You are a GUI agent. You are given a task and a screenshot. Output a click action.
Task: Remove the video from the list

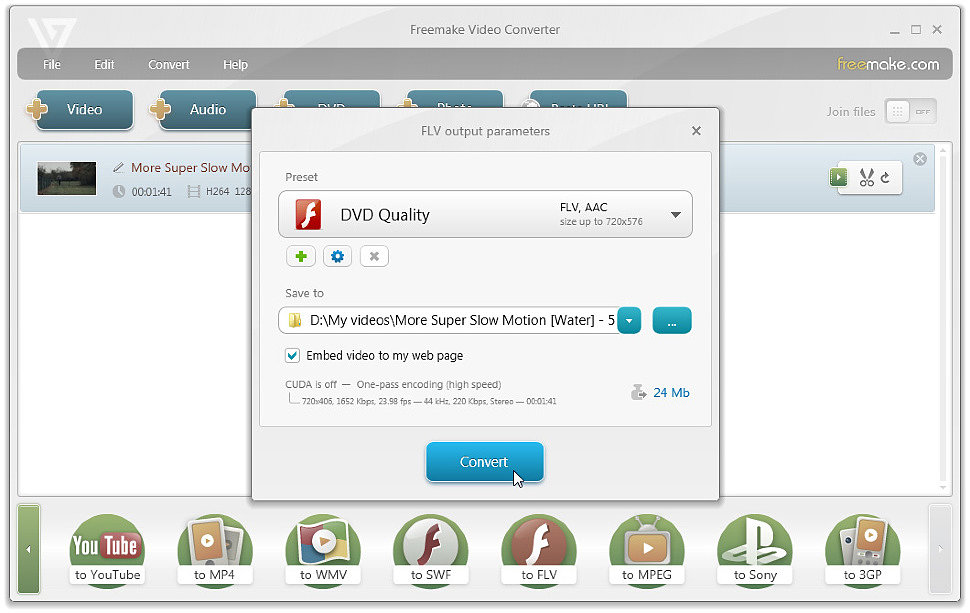[920, 159]
